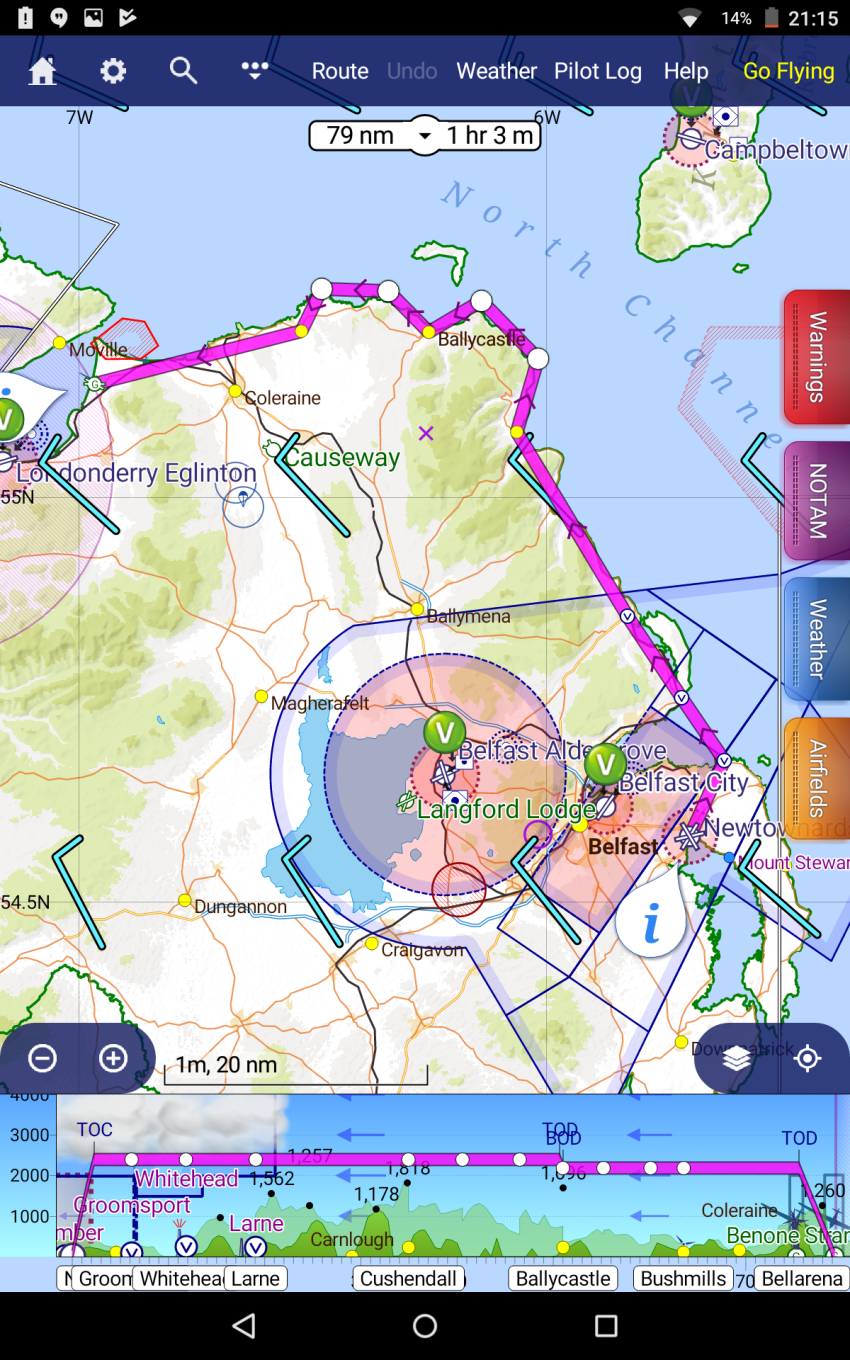
Task: Tap the green V marker at Belfast City
Action: pyautogui.click(x=605, y=764)
